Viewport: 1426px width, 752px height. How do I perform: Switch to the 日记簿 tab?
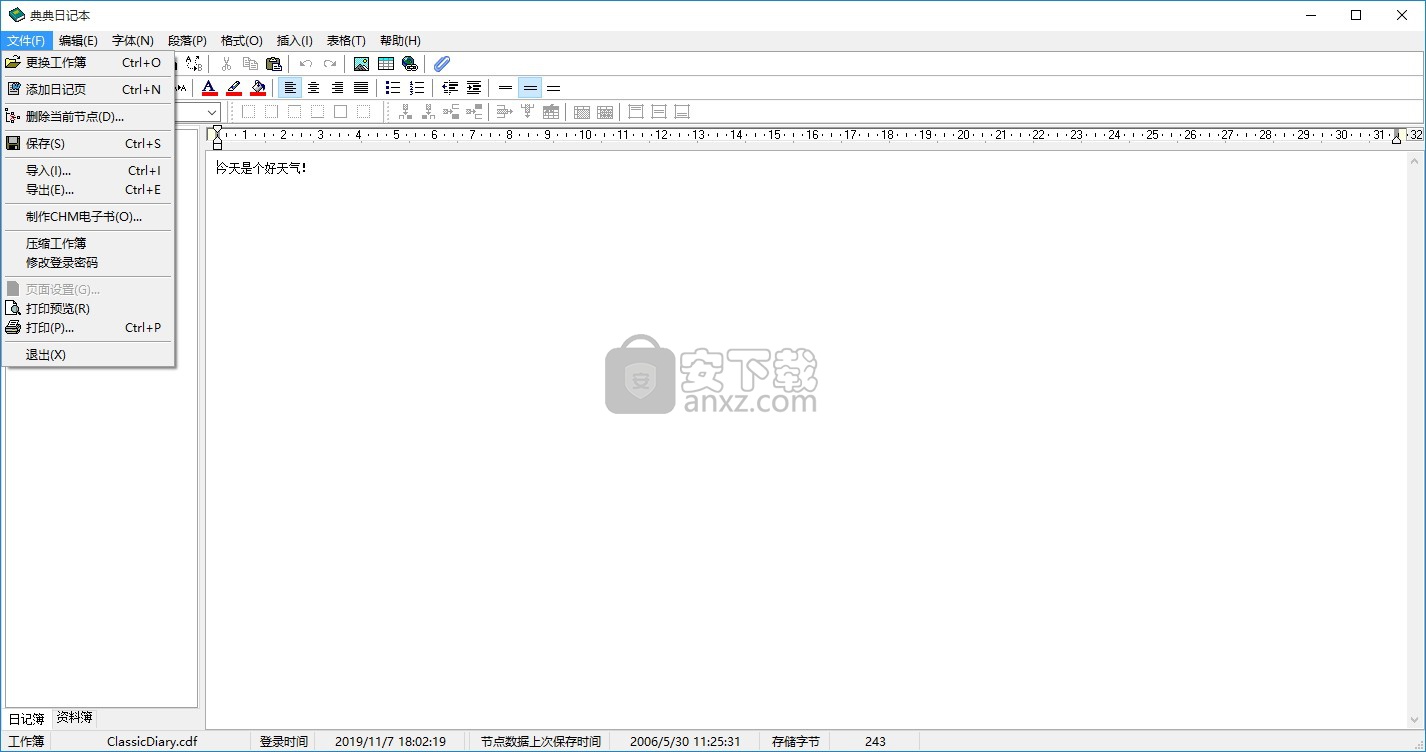[26, 719]
